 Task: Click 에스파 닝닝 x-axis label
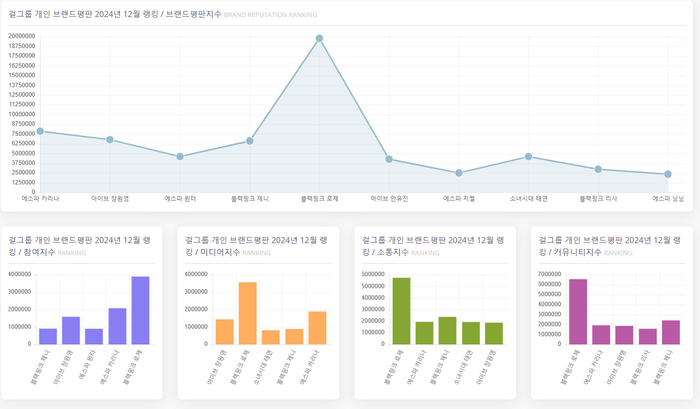668,199
